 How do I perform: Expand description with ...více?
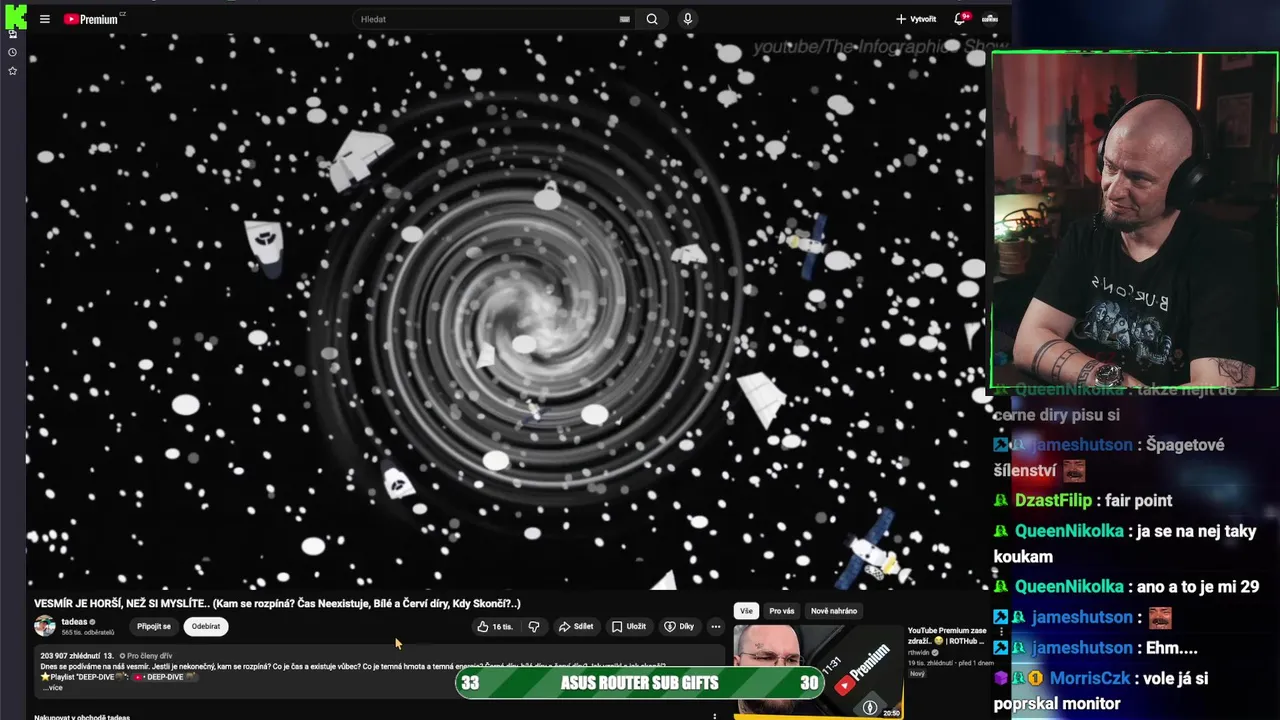52,688
